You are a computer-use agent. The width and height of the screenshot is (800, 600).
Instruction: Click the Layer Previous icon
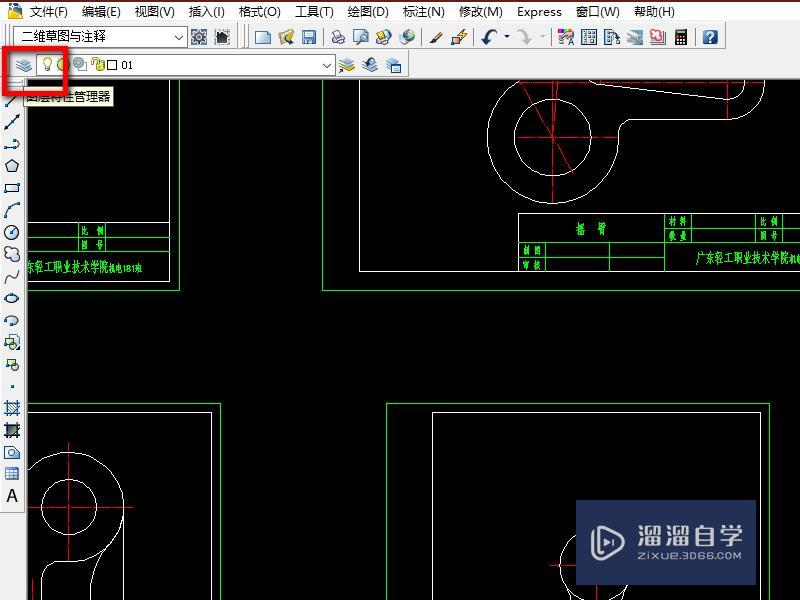(370, 65)
